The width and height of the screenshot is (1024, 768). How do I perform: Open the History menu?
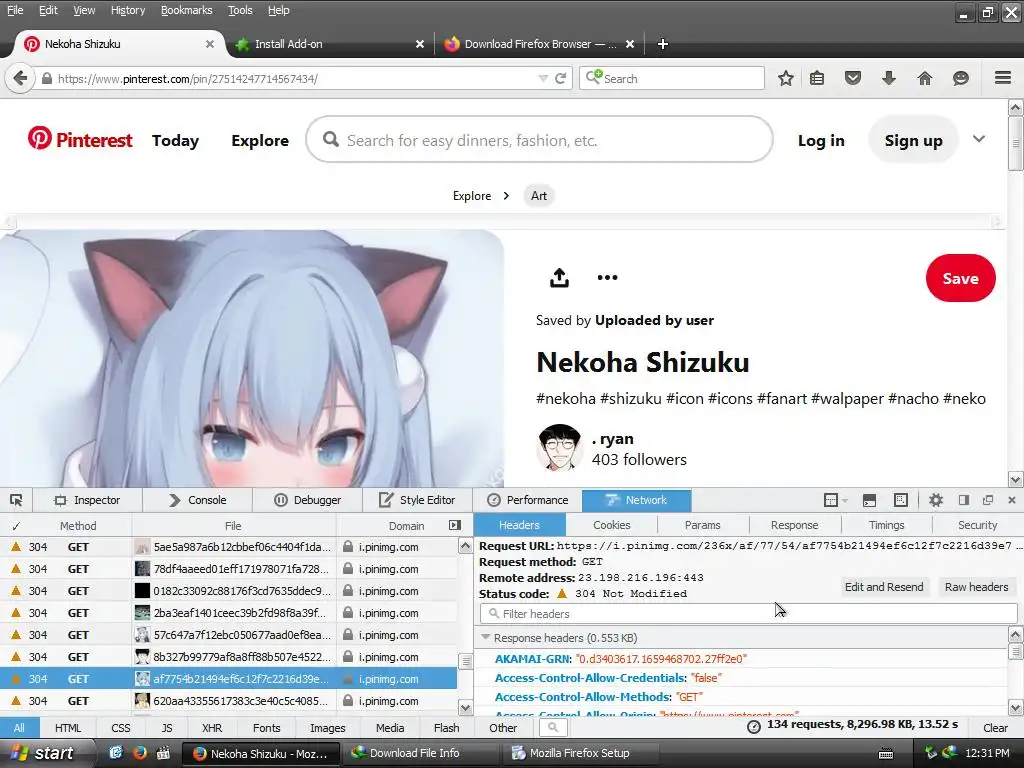pyautogui.click(x=127, y=10)
